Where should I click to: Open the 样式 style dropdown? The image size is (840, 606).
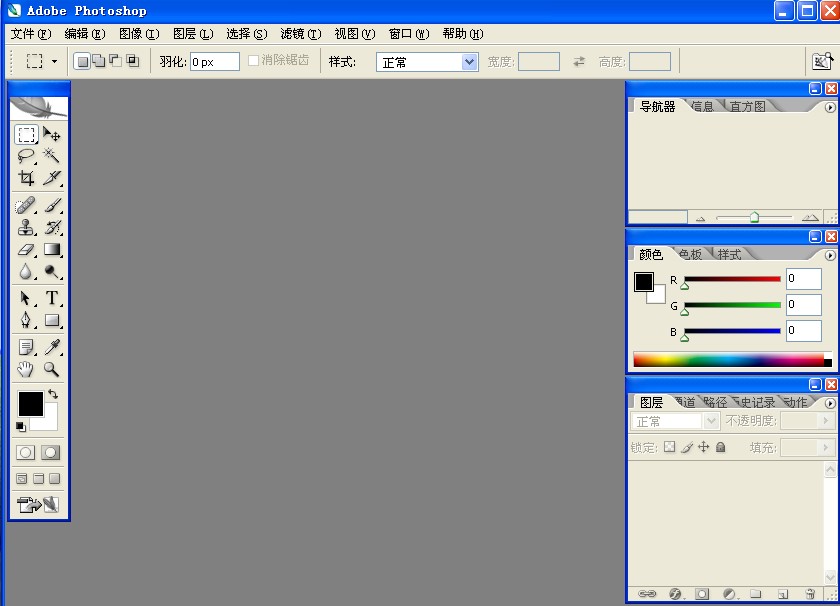point(427,62)
